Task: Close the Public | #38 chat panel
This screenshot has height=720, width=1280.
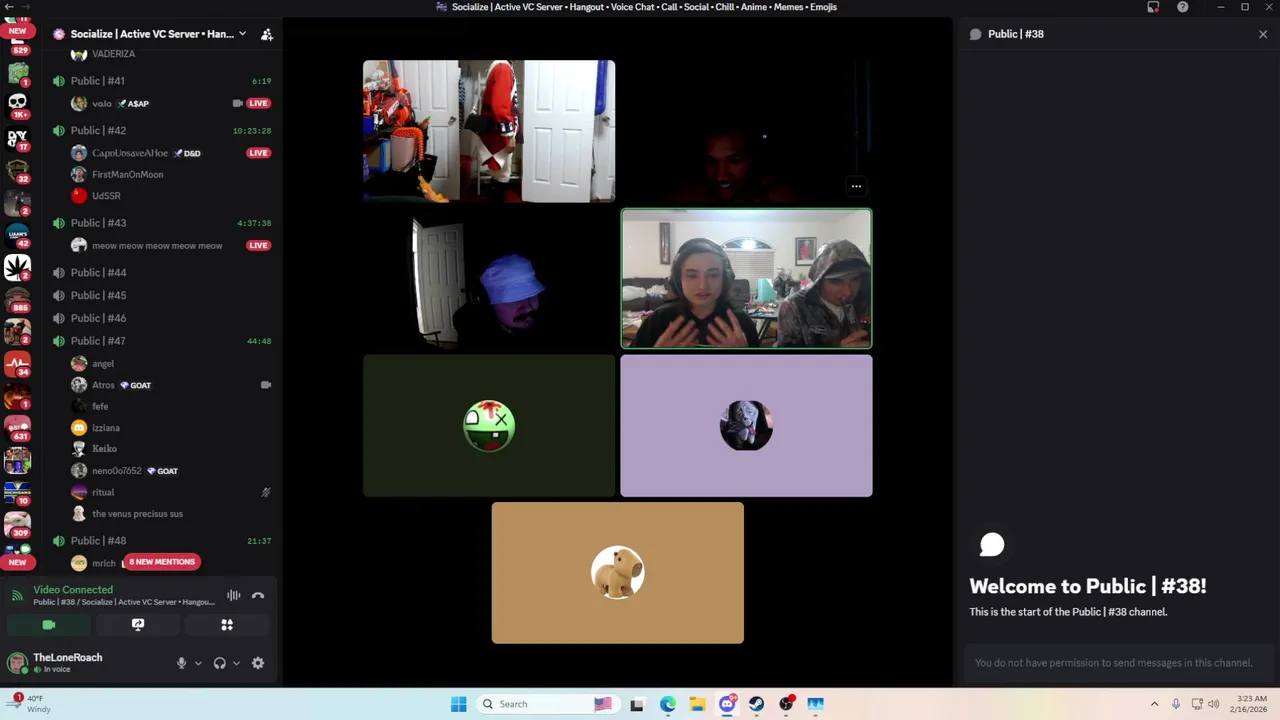Action: coord(1263,34)
